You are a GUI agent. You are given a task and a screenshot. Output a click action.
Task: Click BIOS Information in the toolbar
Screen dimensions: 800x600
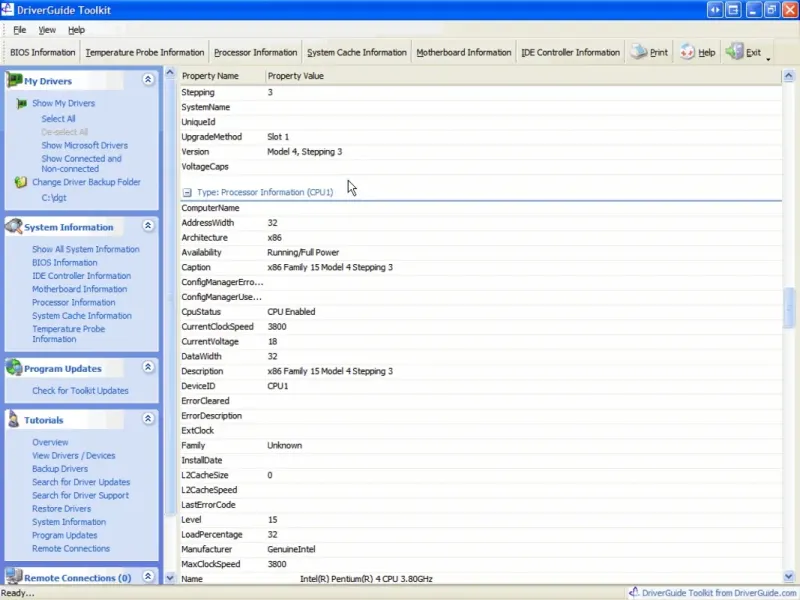pyautogui.click(x=42, y=52)
